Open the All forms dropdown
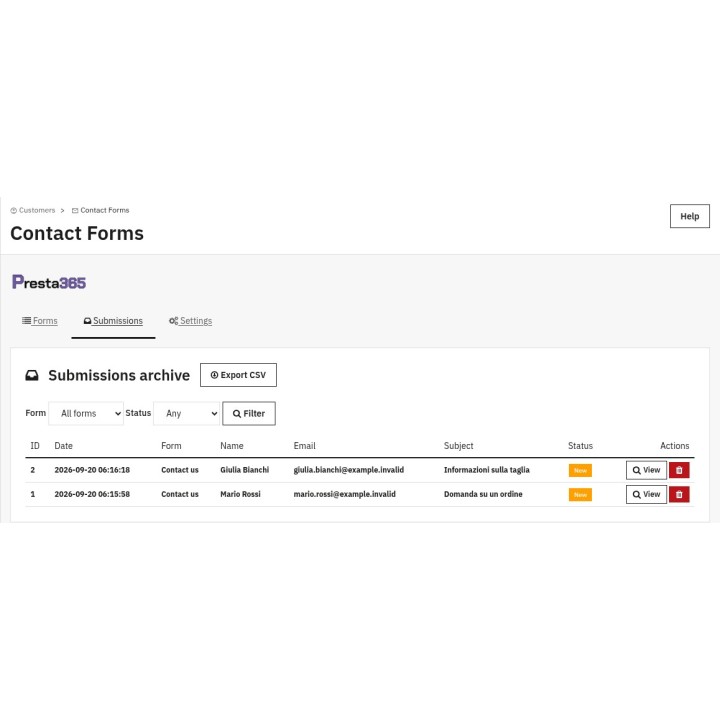720x720 pixels. pos(86,413)
